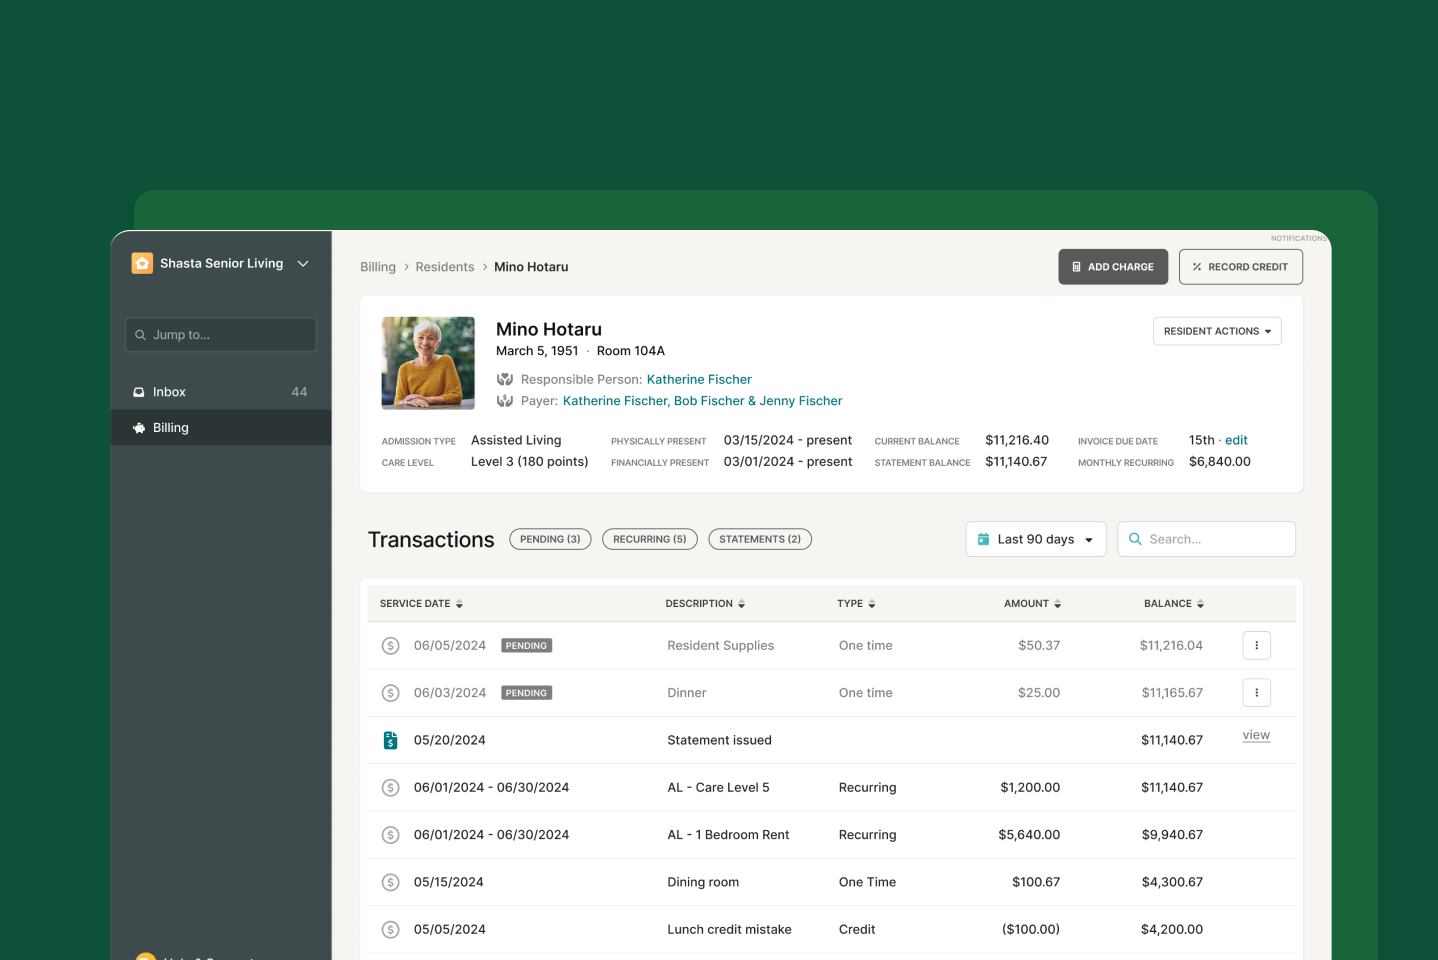
Task: View the issued statement from 05/20/2024
Action: 1255,735
